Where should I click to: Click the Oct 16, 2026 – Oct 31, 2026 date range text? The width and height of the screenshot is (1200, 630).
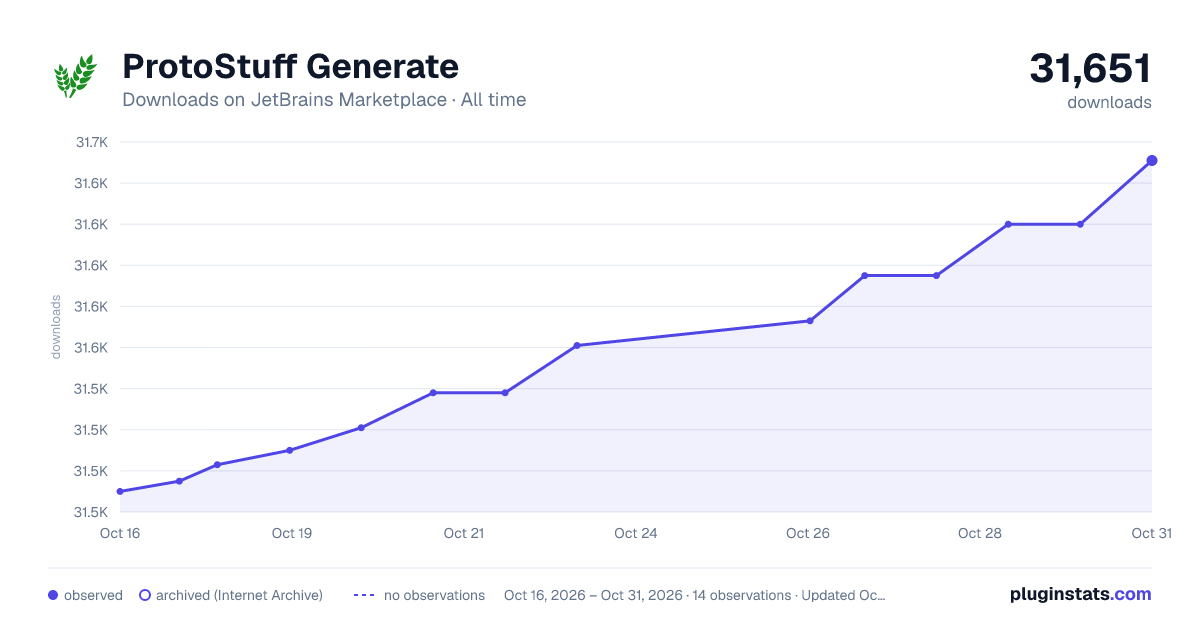point(596,595)
